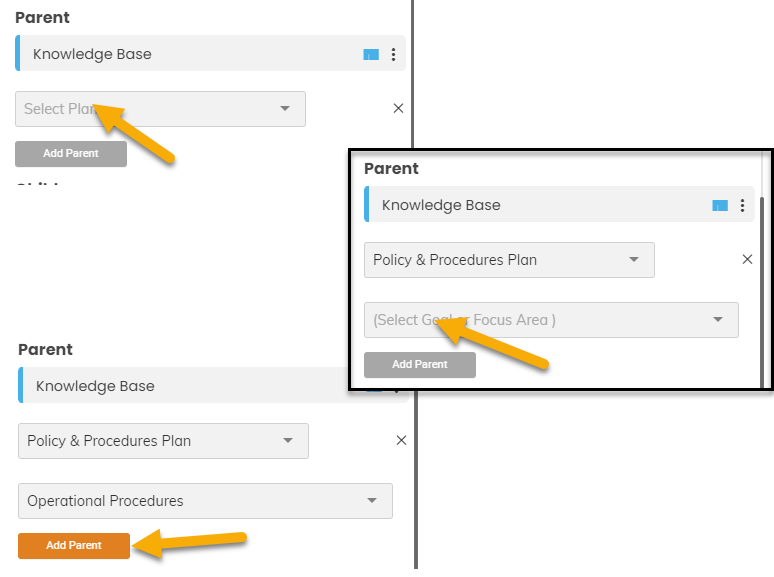Open the Select Plan dropdown
Viewport: 774px width, 577px height.
tap(160, 109)
